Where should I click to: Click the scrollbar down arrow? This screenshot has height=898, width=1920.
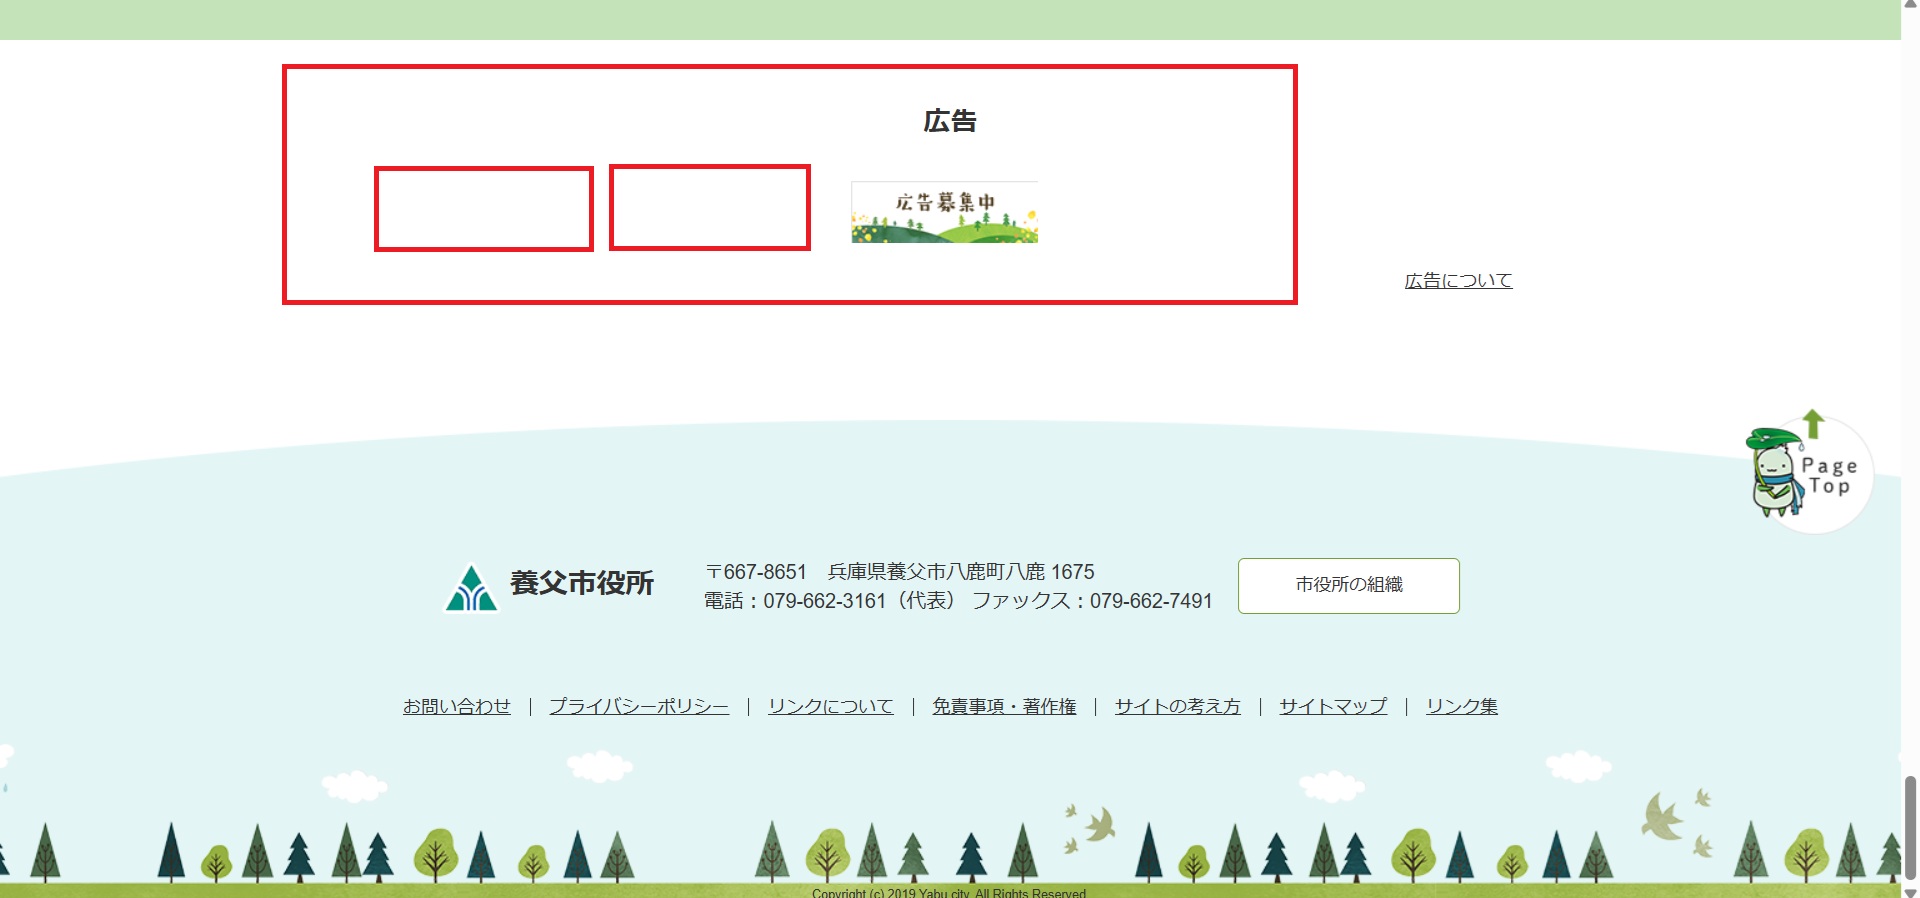pos(1910,891)
